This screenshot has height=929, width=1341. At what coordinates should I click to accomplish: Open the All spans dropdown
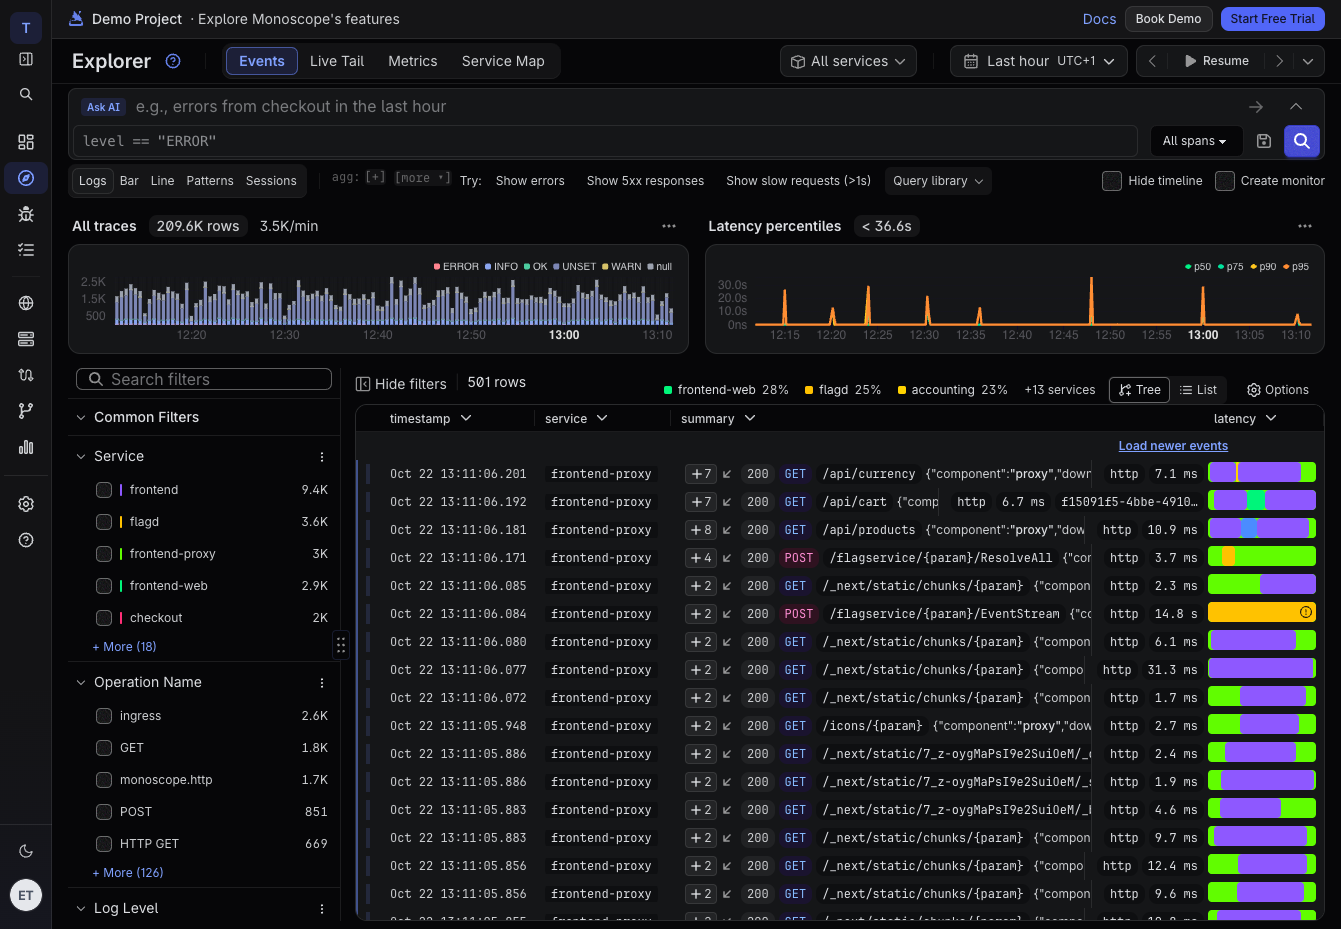(1196, 141)
